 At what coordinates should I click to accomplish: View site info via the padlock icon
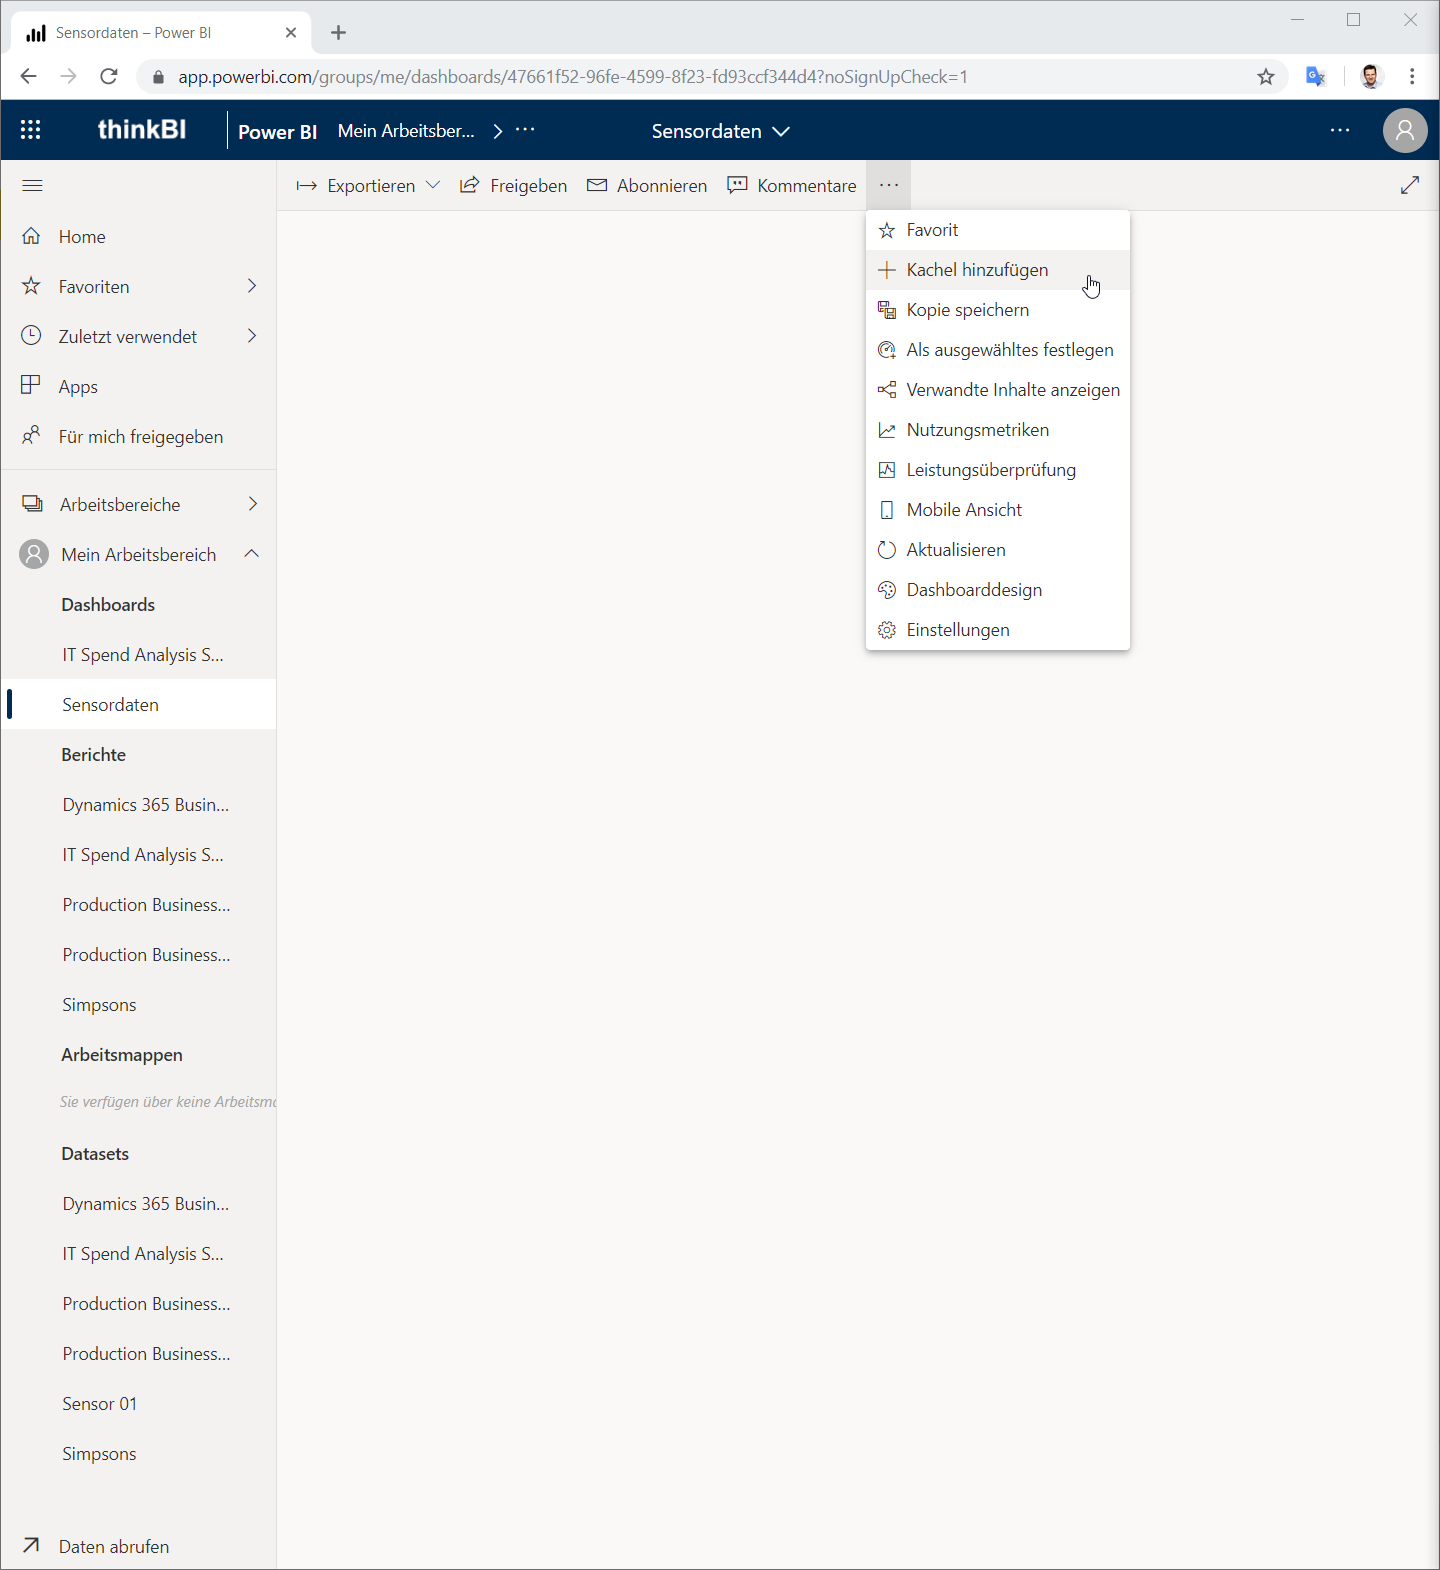[157, 77]
